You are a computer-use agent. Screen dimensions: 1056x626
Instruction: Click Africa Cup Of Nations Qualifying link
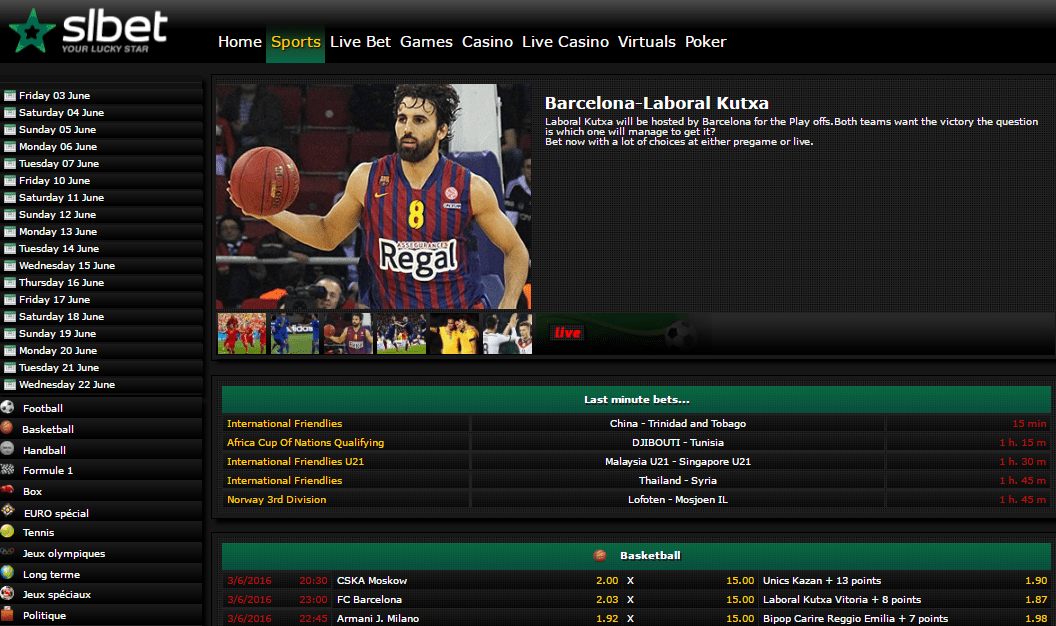tap(305, 443)
